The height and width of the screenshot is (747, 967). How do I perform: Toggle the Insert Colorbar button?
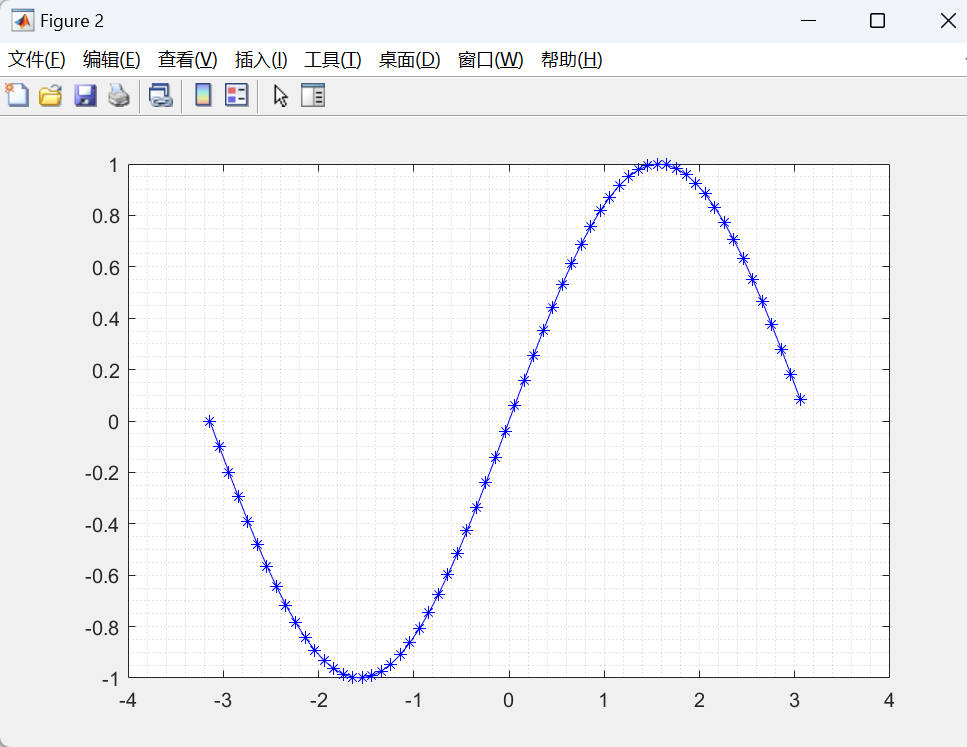click(x=203, y=96)
